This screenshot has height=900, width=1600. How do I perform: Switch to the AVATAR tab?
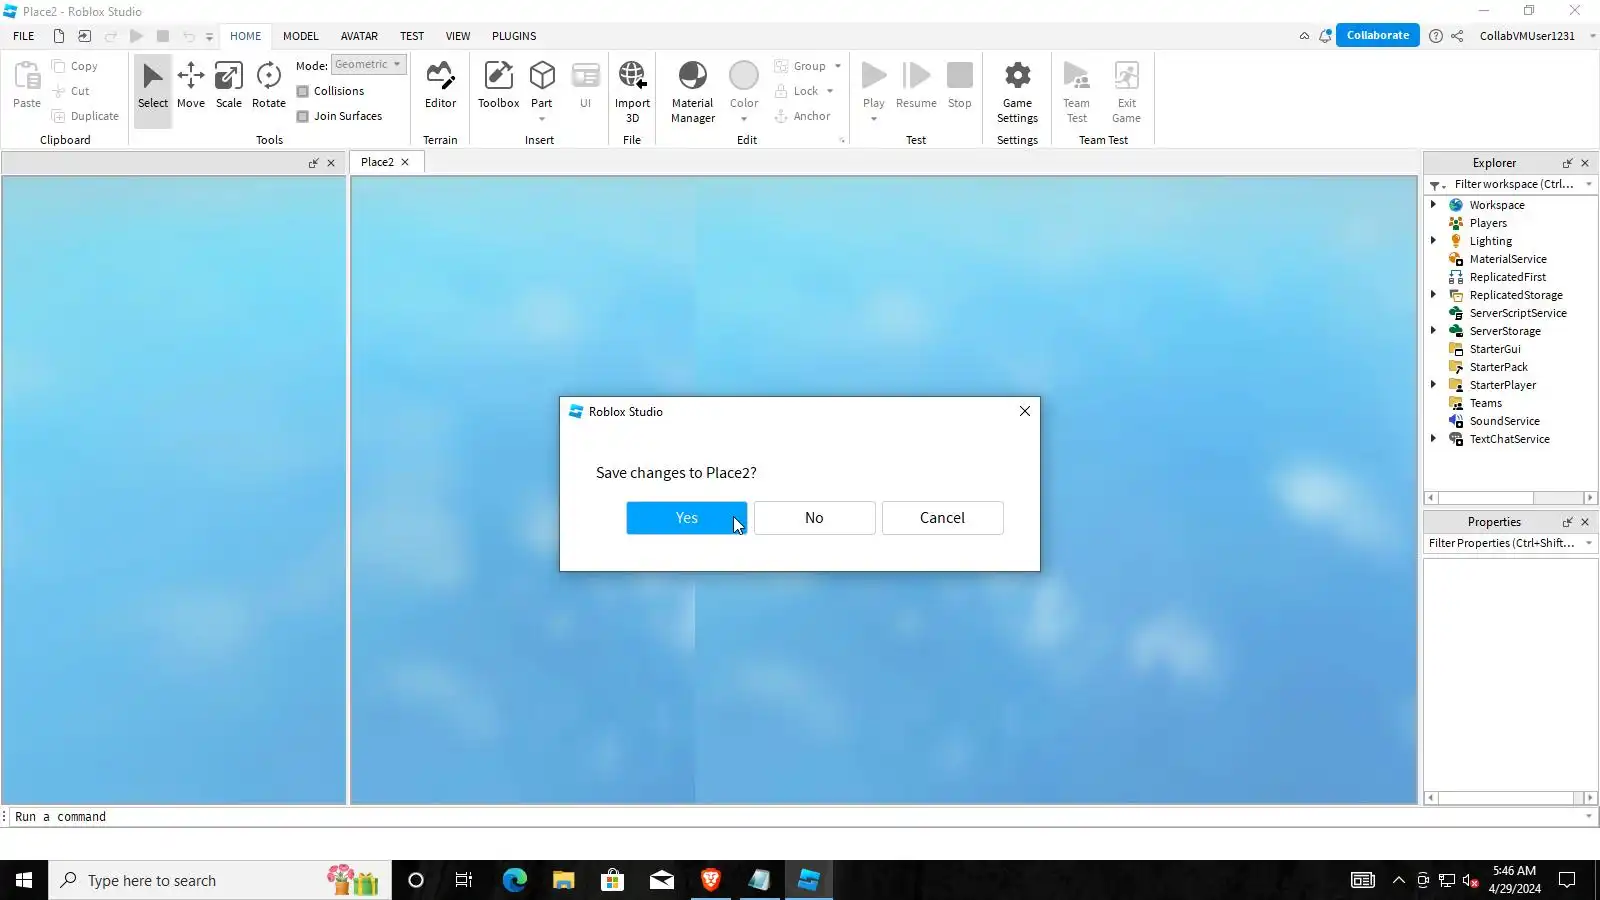pos(359,36)
